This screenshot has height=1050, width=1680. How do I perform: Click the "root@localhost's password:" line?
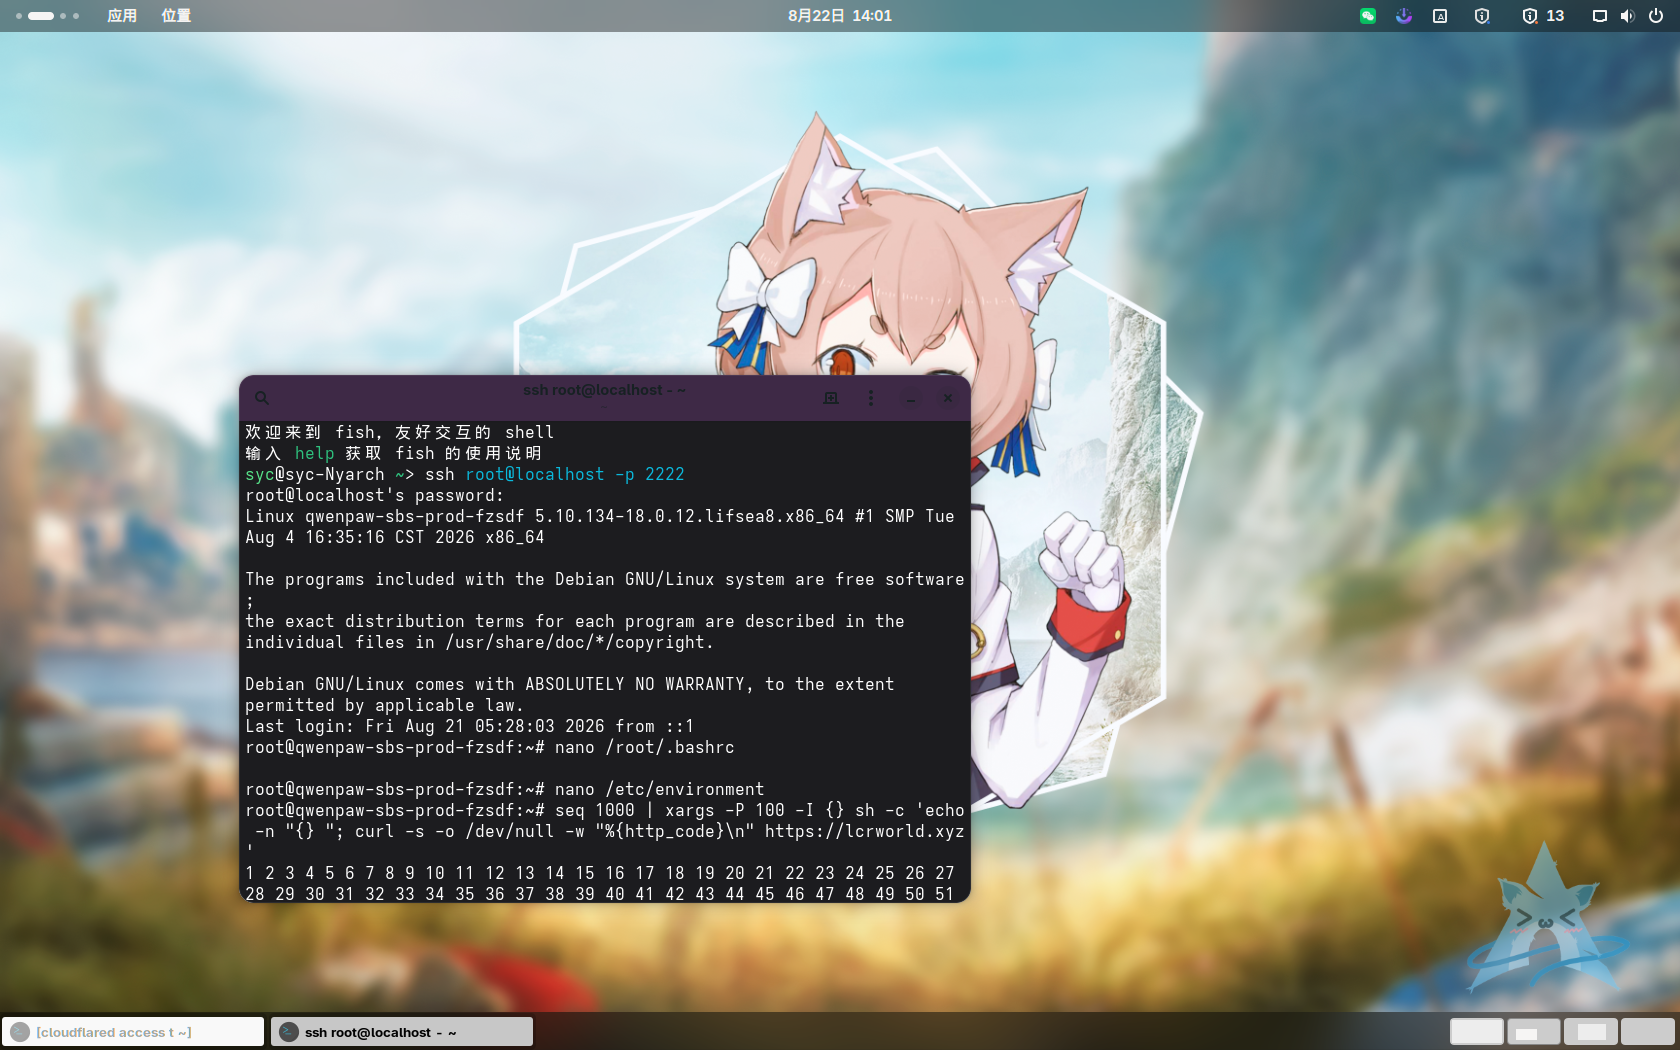click(x=375, y=495)
